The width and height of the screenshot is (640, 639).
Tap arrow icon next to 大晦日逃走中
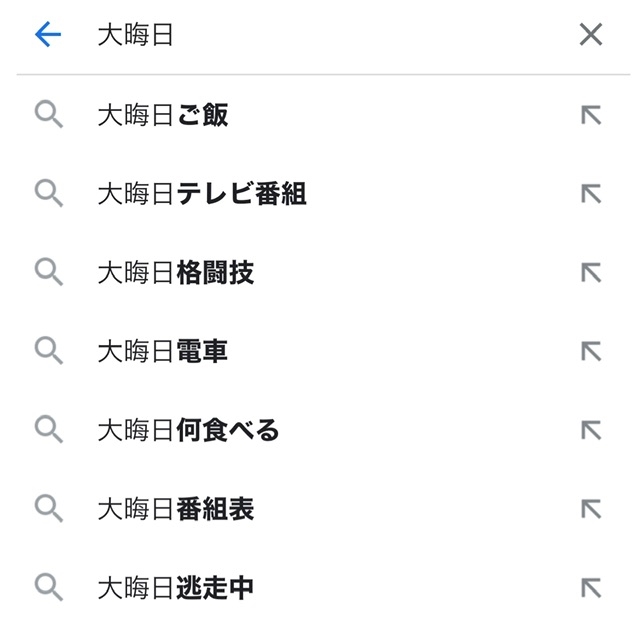point(591,588)
